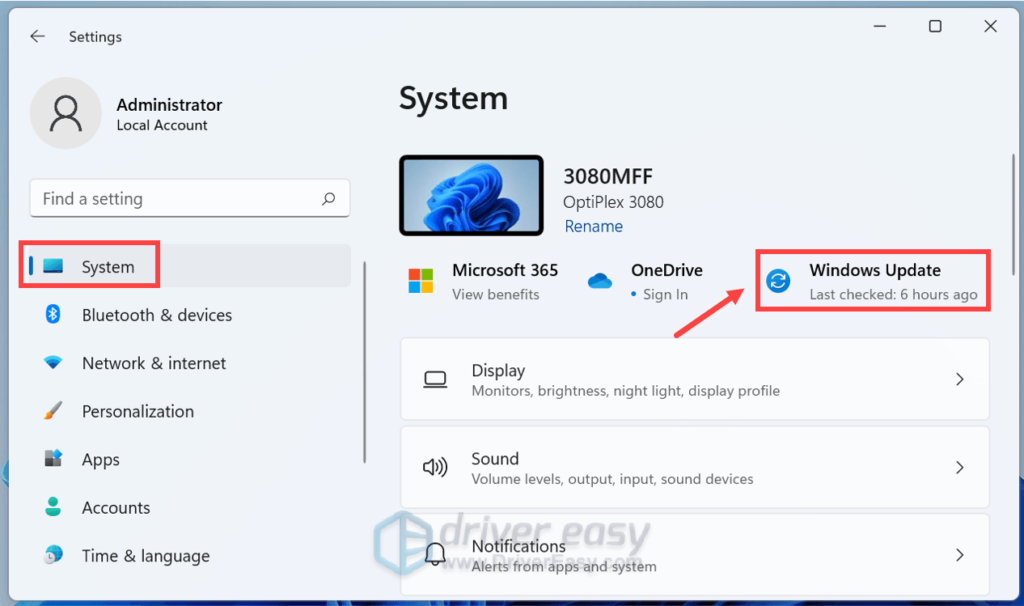Click the Administrator profile avatar icon
The image size is (1024, 606).
tap(66, 114)
